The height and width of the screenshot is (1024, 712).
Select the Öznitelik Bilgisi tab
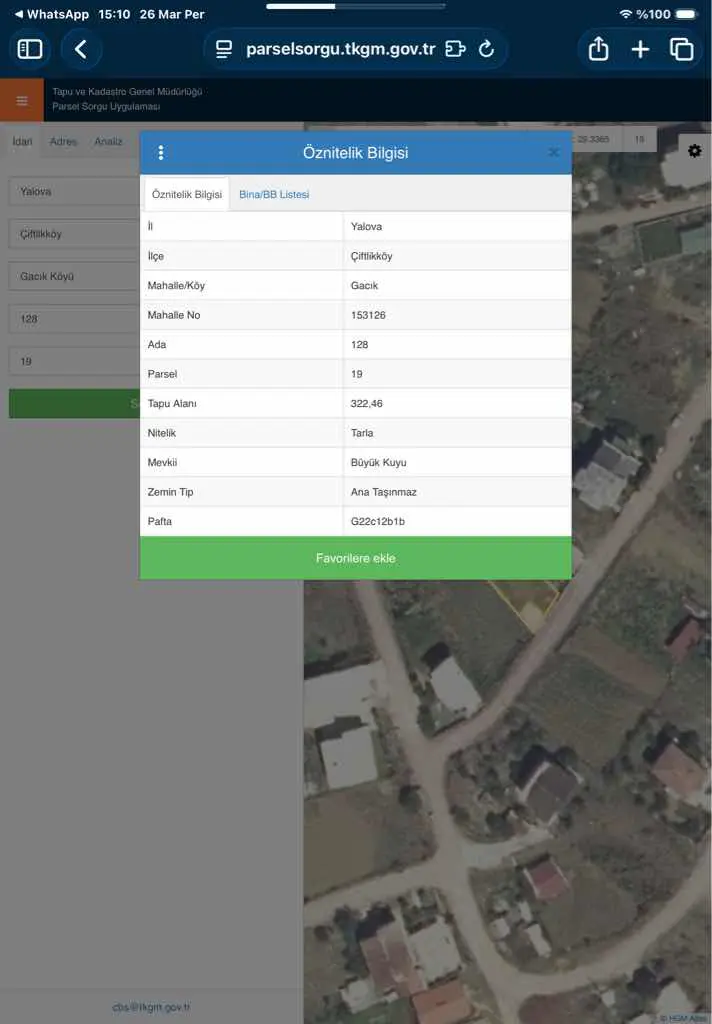coord(187,195)
